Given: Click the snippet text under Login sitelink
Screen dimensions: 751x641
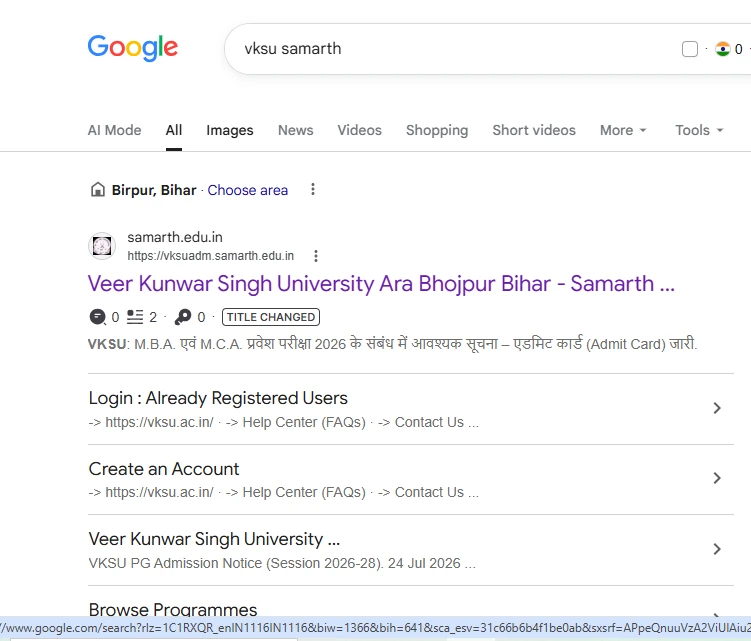Looking at the screenshot, I should tap(284, 422).
